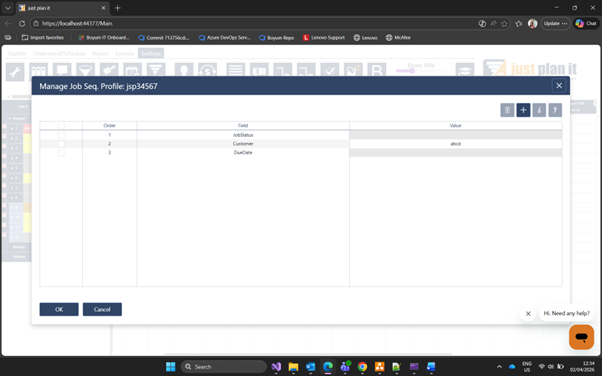Switch to the Report tab

(100, 53)
